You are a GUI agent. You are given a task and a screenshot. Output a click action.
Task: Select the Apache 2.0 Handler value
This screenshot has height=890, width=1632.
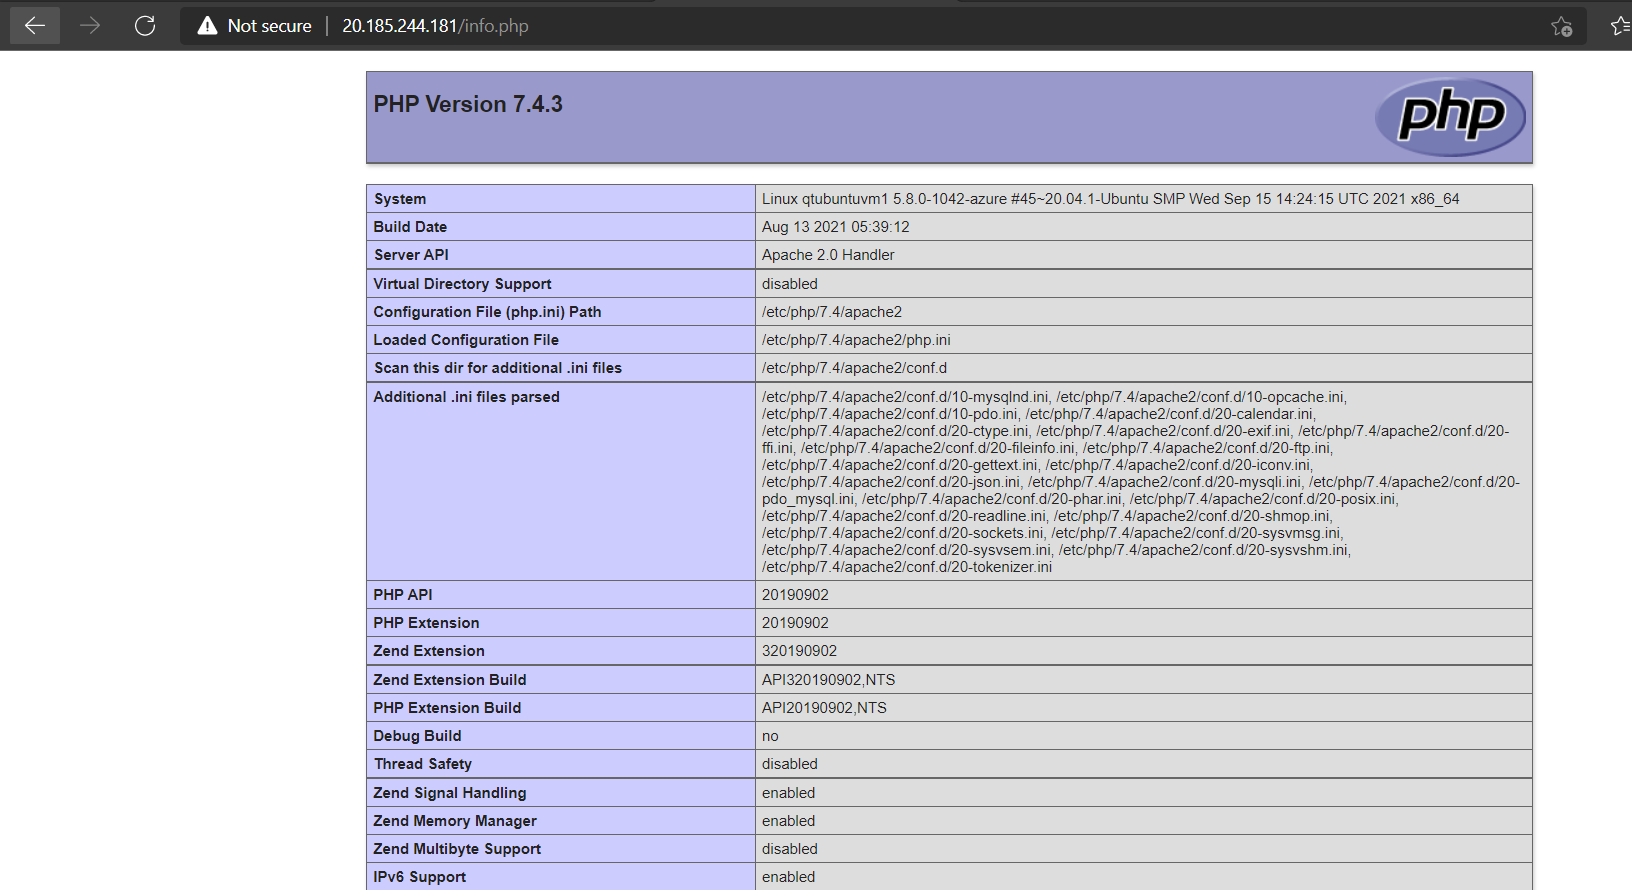(x=828, y=255)
